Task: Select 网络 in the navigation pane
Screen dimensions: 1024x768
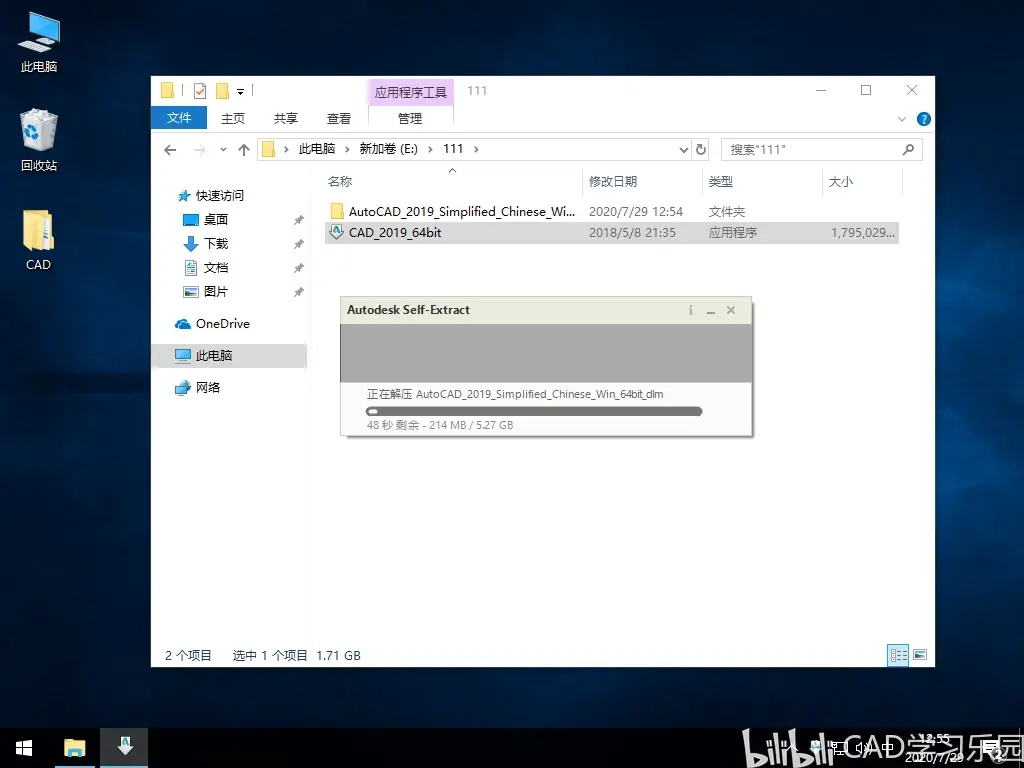Action: click(x=208, y=387)
